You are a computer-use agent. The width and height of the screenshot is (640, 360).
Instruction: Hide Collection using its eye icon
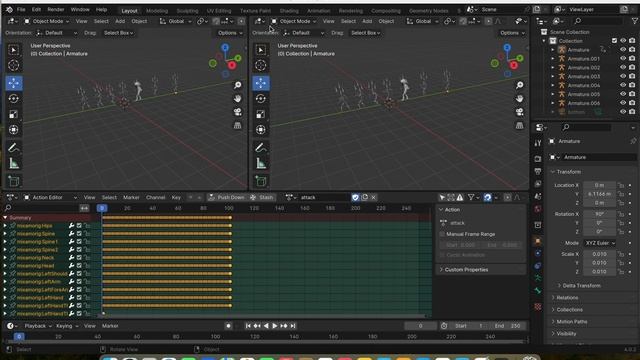[x=623, y=41]
